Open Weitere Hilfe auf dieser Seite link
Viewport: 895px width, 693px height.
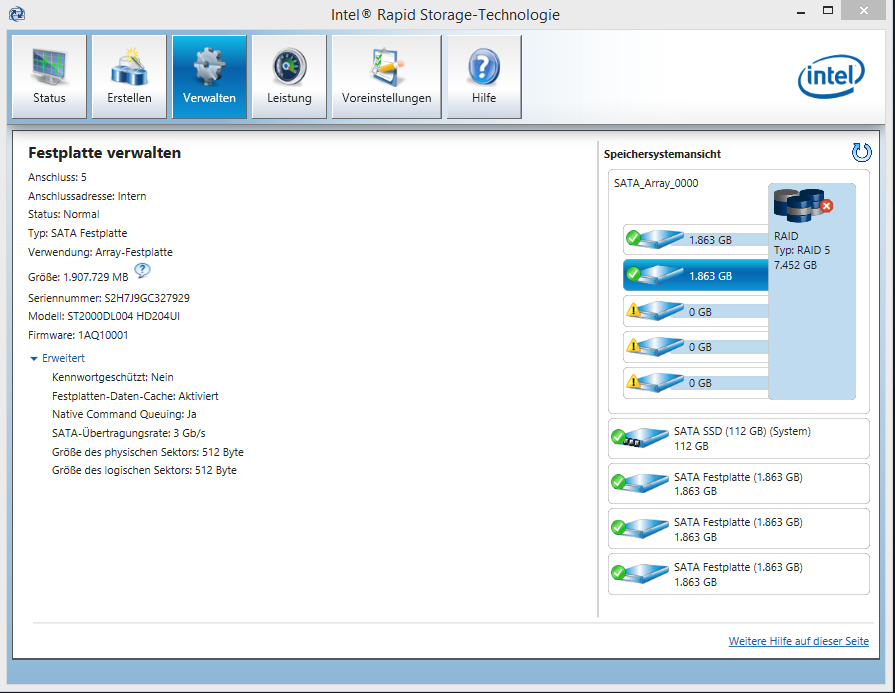pyautogui.click(x=799, y=641)
